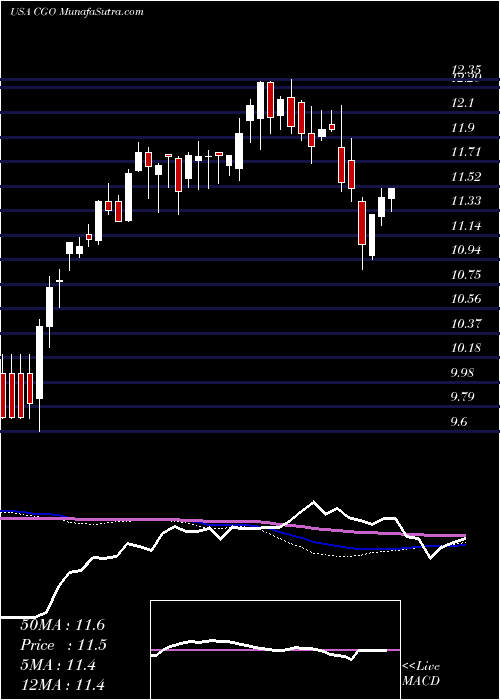This screenshot has height=700, width=500.
Task: Select the 12.35 top price label
Action: point(466,69)
